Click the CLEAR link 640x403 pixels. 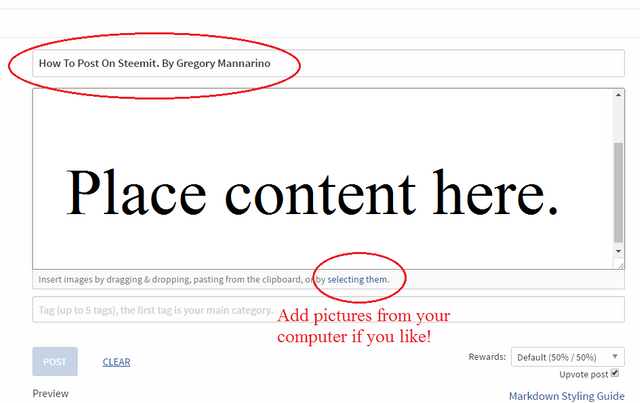(x=116, y=362)
